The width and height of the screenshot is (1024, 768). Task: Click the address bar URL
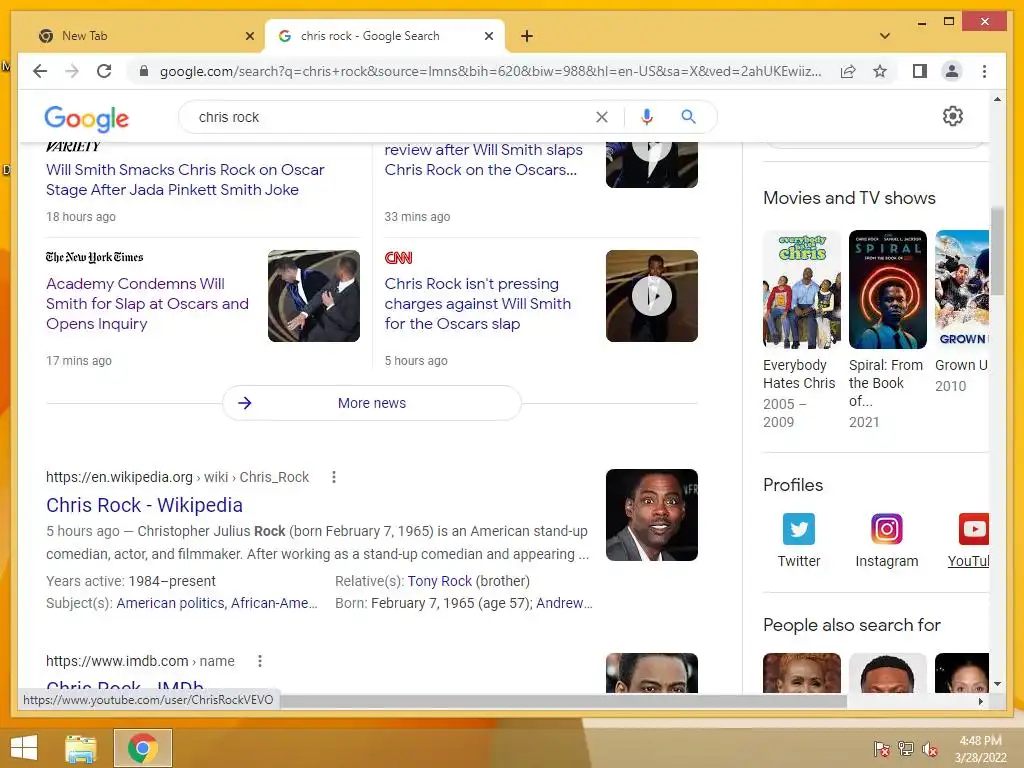click(490, 71)
